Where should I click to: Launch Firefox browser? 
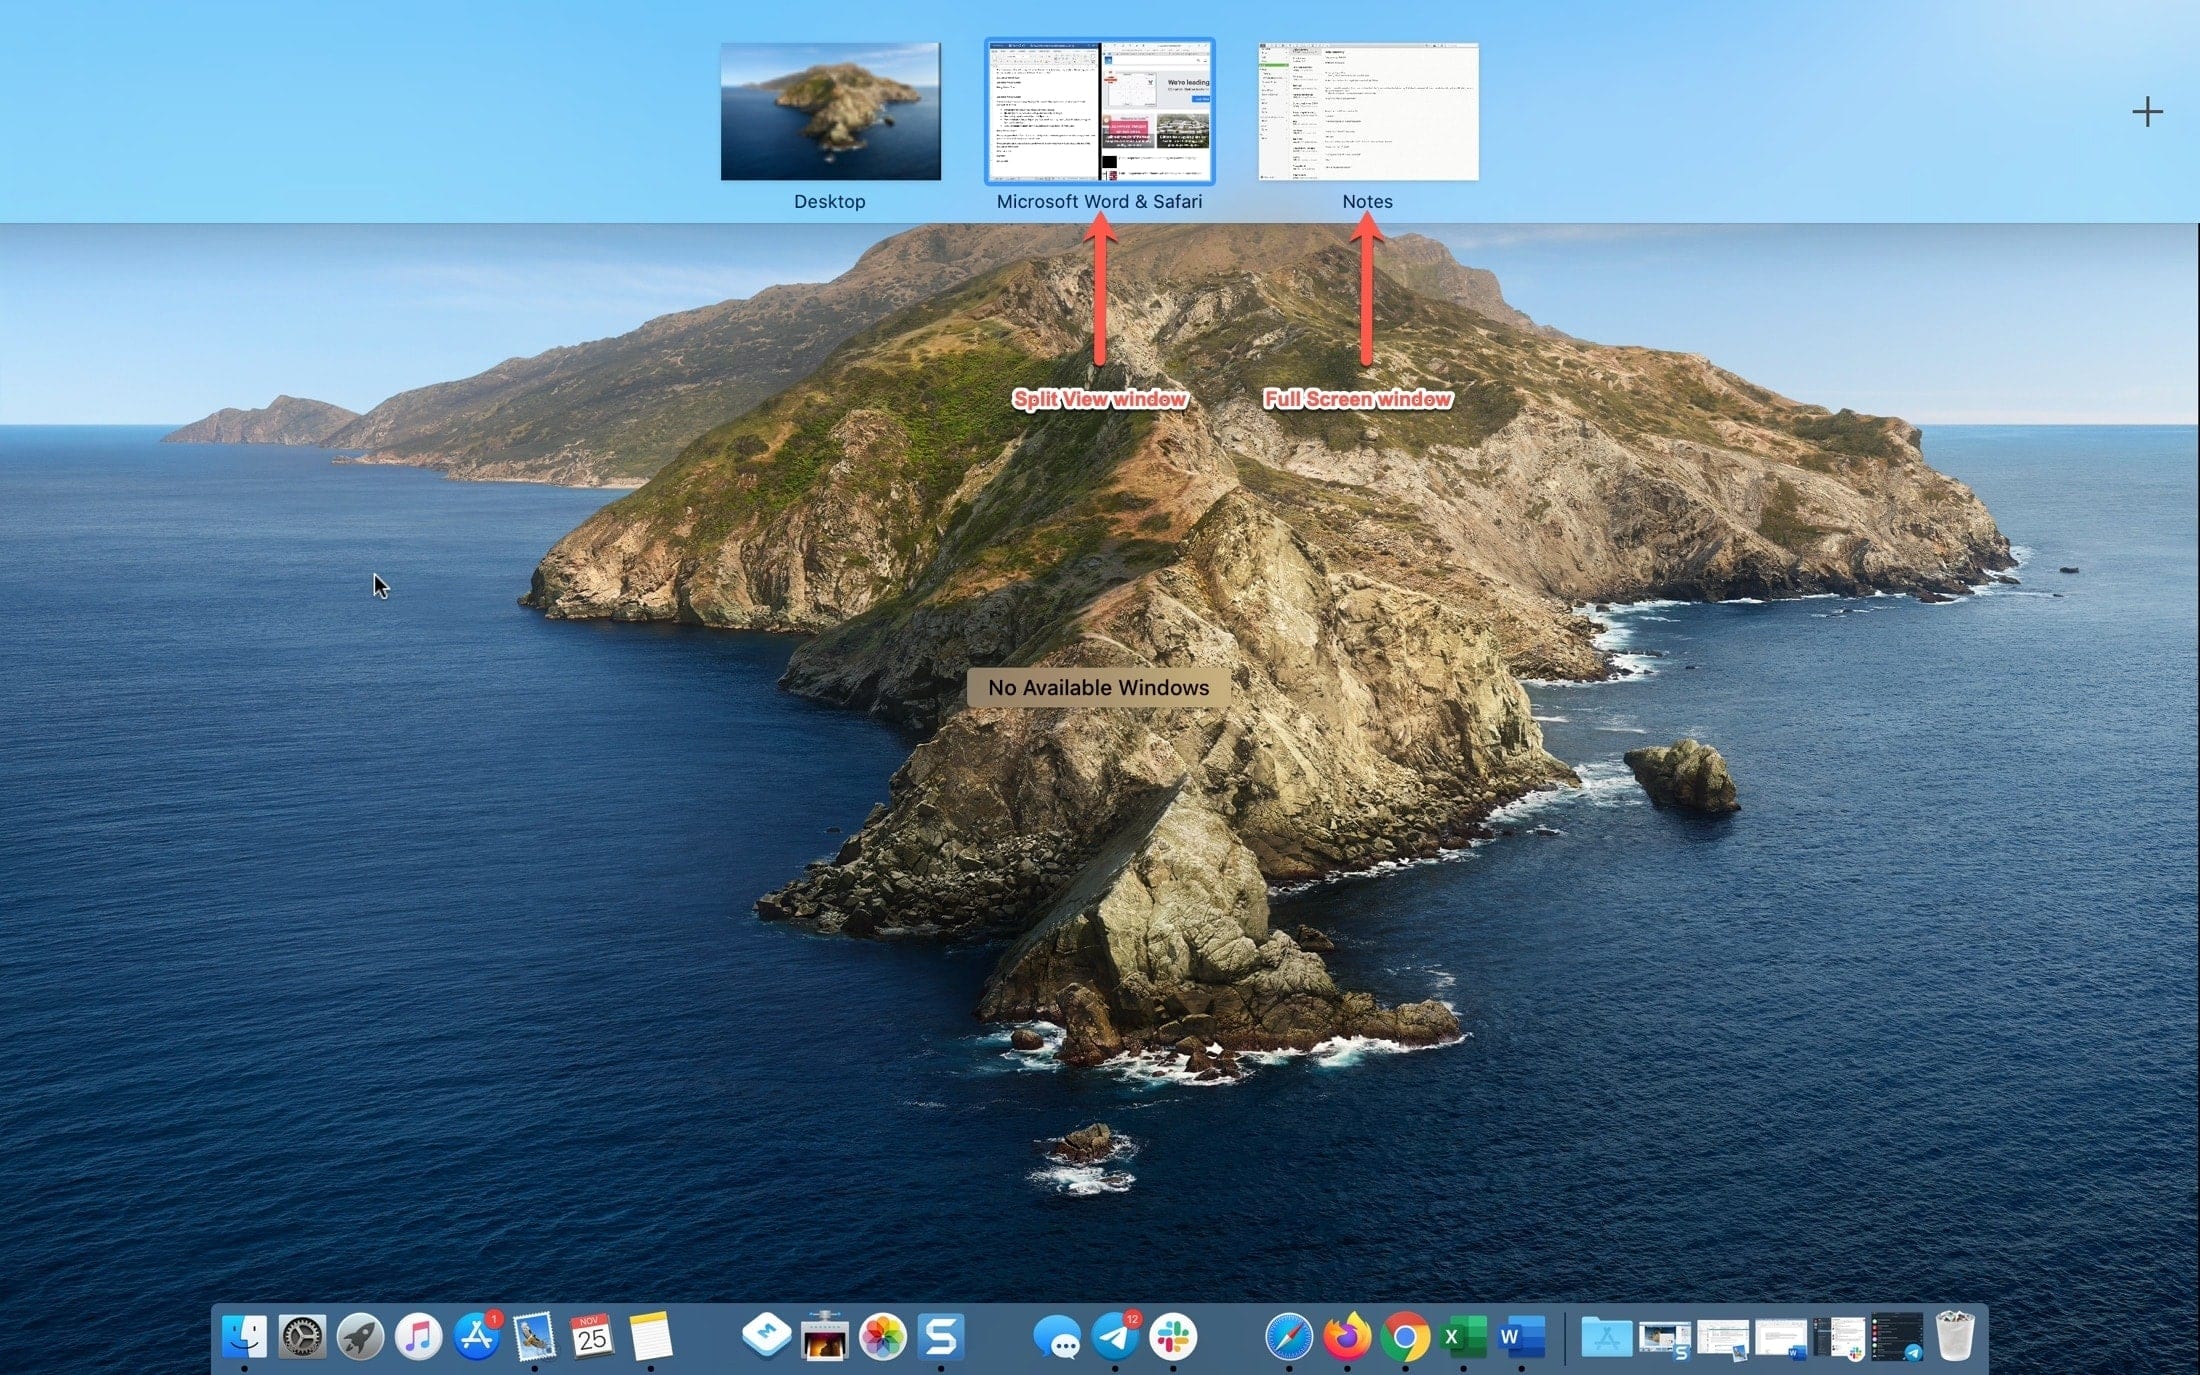point(1347,1336)
